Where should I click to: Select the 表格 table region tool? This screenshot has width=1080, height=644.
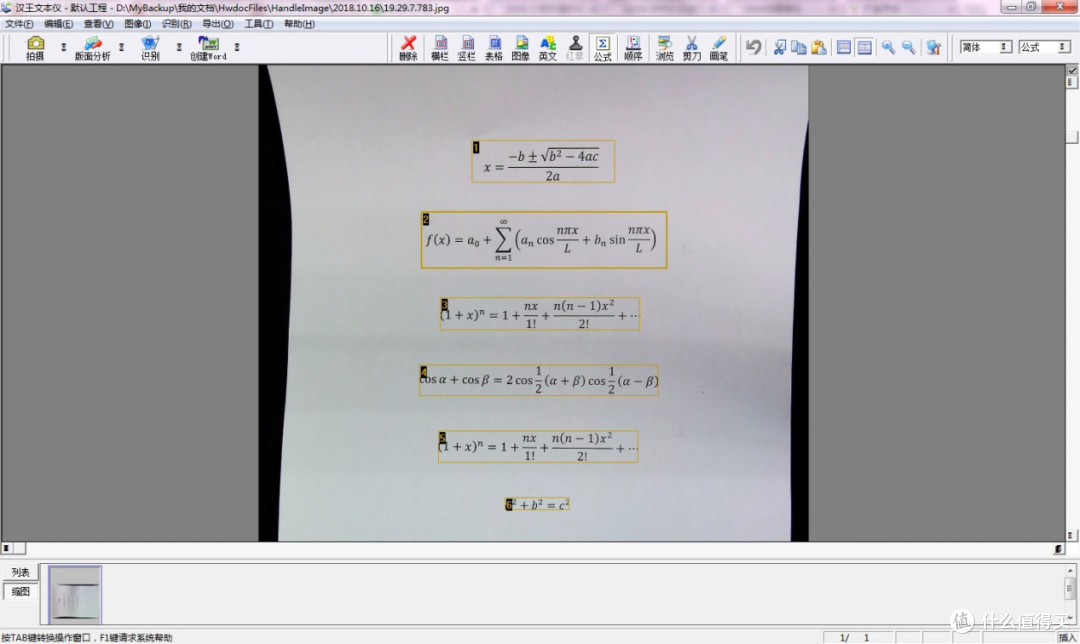point(494,48)
